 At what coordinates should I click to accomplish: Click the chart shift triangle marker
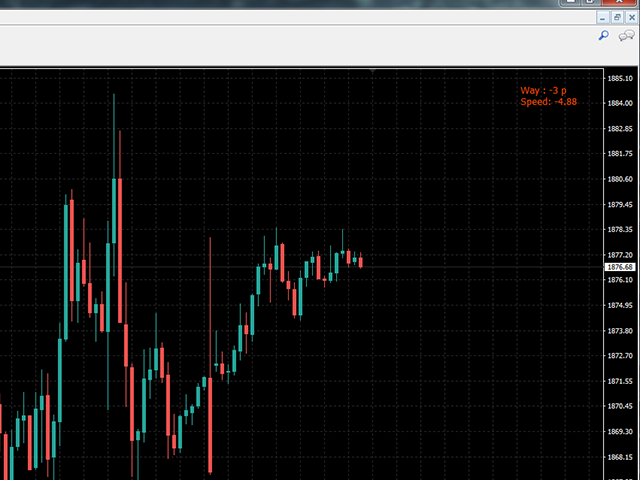pos(372,71)
